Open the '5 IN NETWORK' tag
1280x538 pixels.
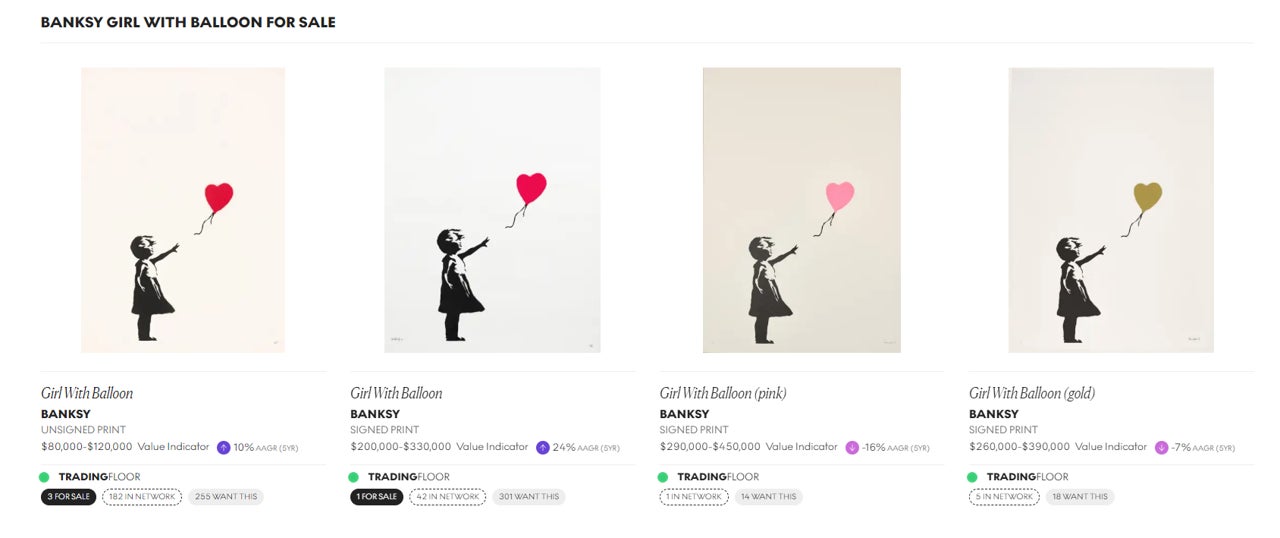(x=1004, y=497)
